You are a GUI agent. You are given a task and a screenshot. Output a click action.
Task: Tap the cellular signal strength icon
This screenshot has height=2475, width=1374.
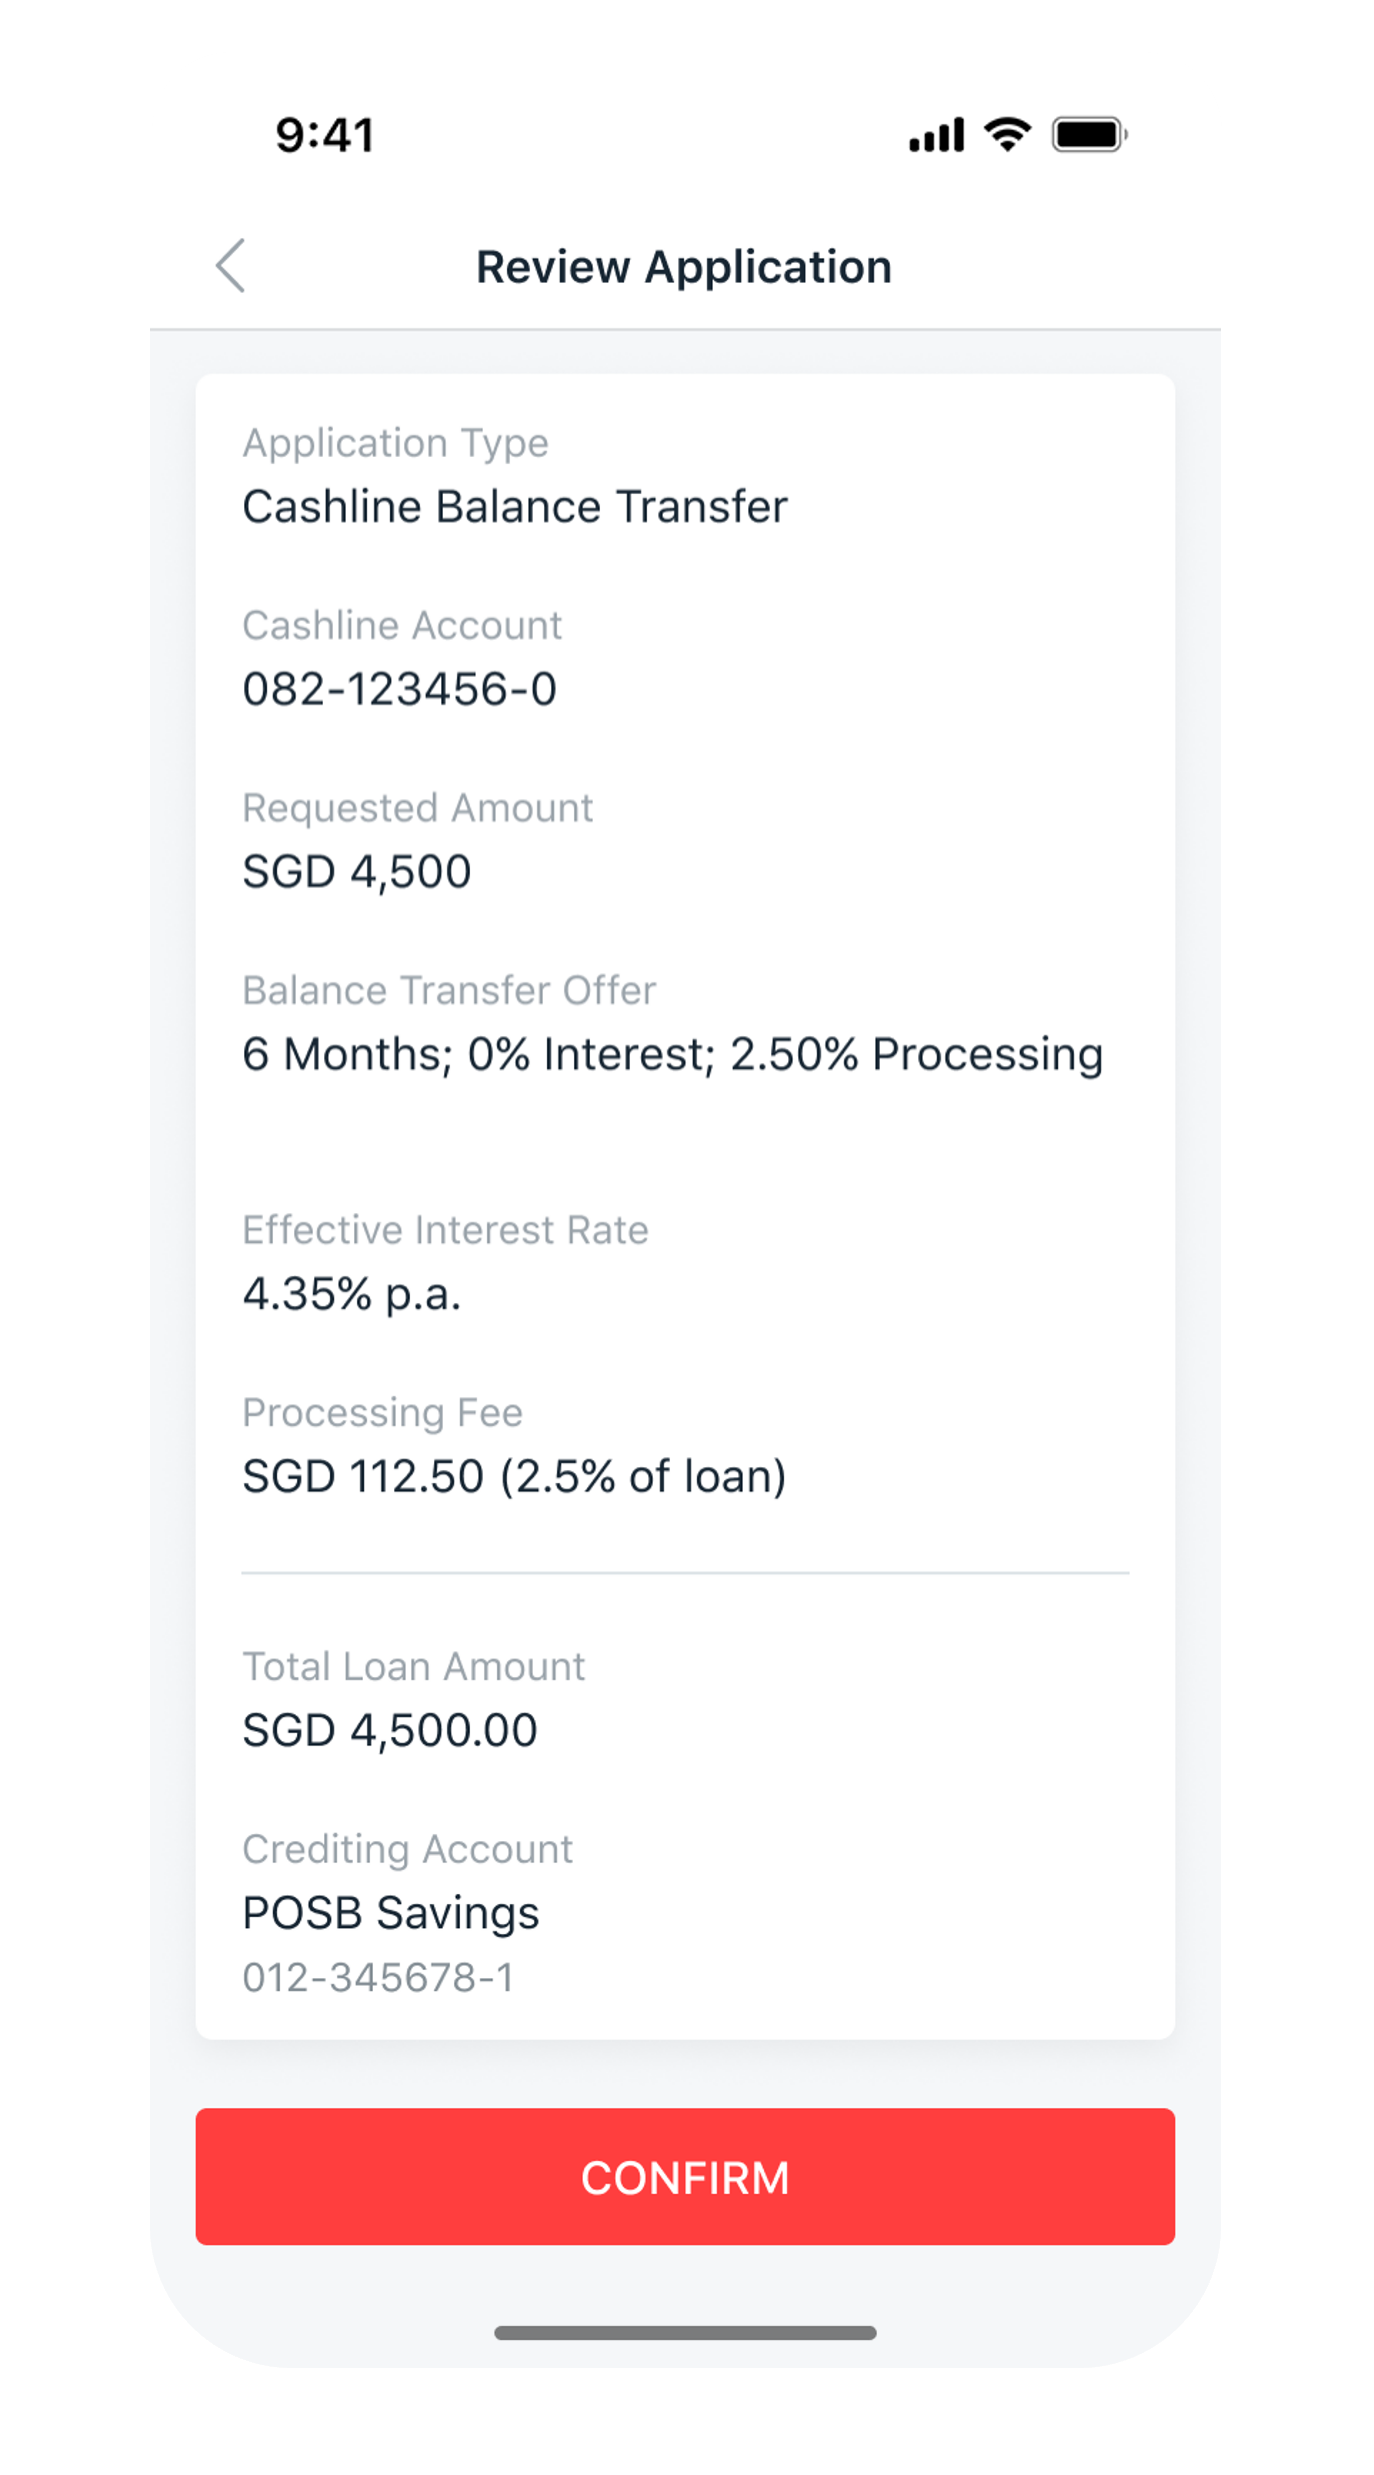[936, 135]
